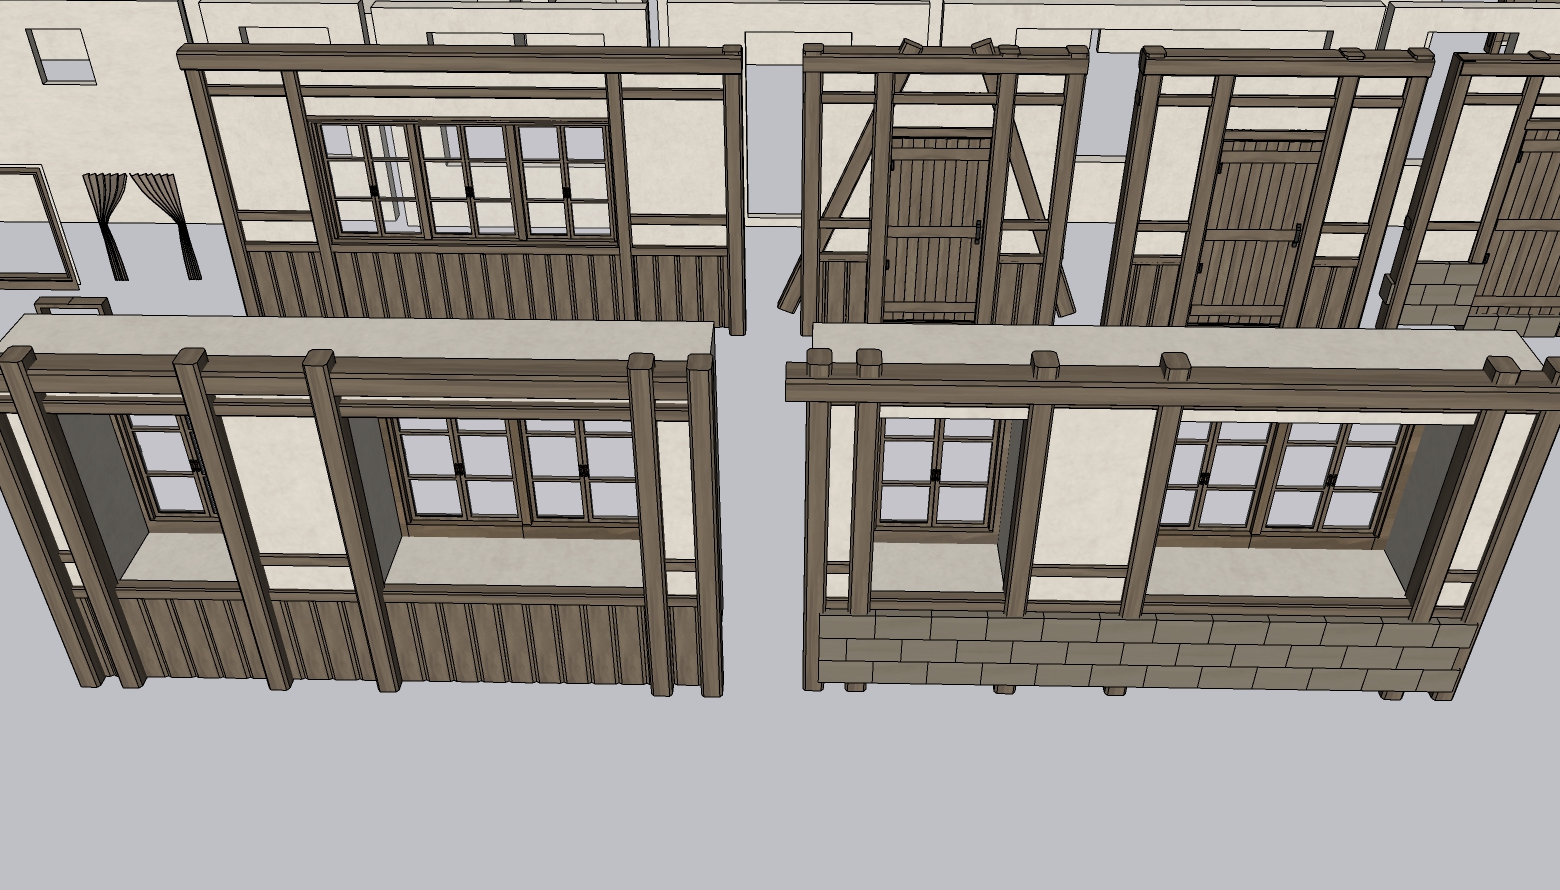Viewport: 1560px width, 890px height.
Task: Select the small window above the stone-block base
Action: (x=936, y=473)
